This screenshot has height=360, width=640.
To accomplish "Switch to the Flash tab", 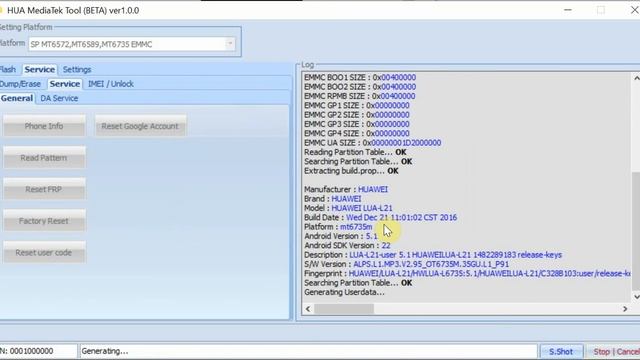I will click(8, 69).
